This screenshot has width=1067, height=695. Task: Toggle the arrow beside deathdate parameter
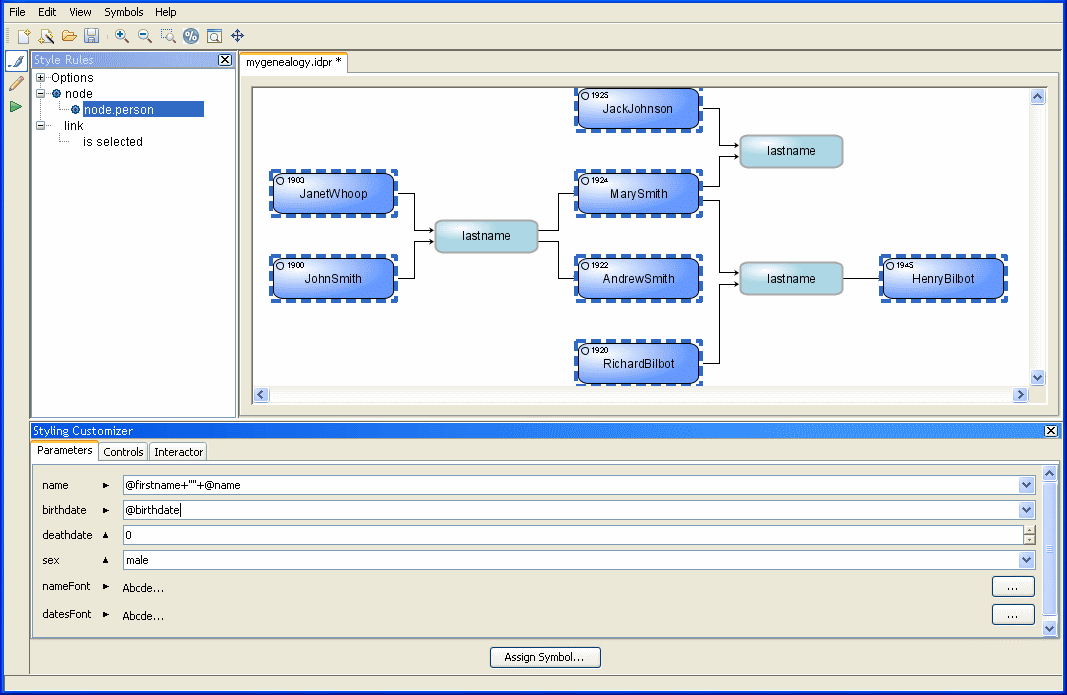tap(106, 535)
